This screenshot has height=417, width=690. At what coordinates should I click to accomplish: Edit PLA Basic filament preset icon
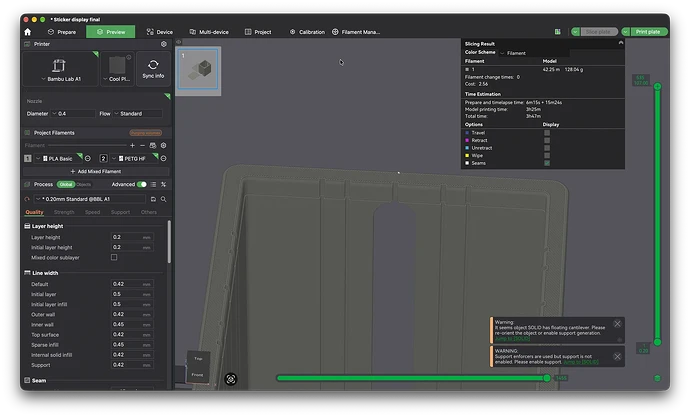click(x=88, y=158)
